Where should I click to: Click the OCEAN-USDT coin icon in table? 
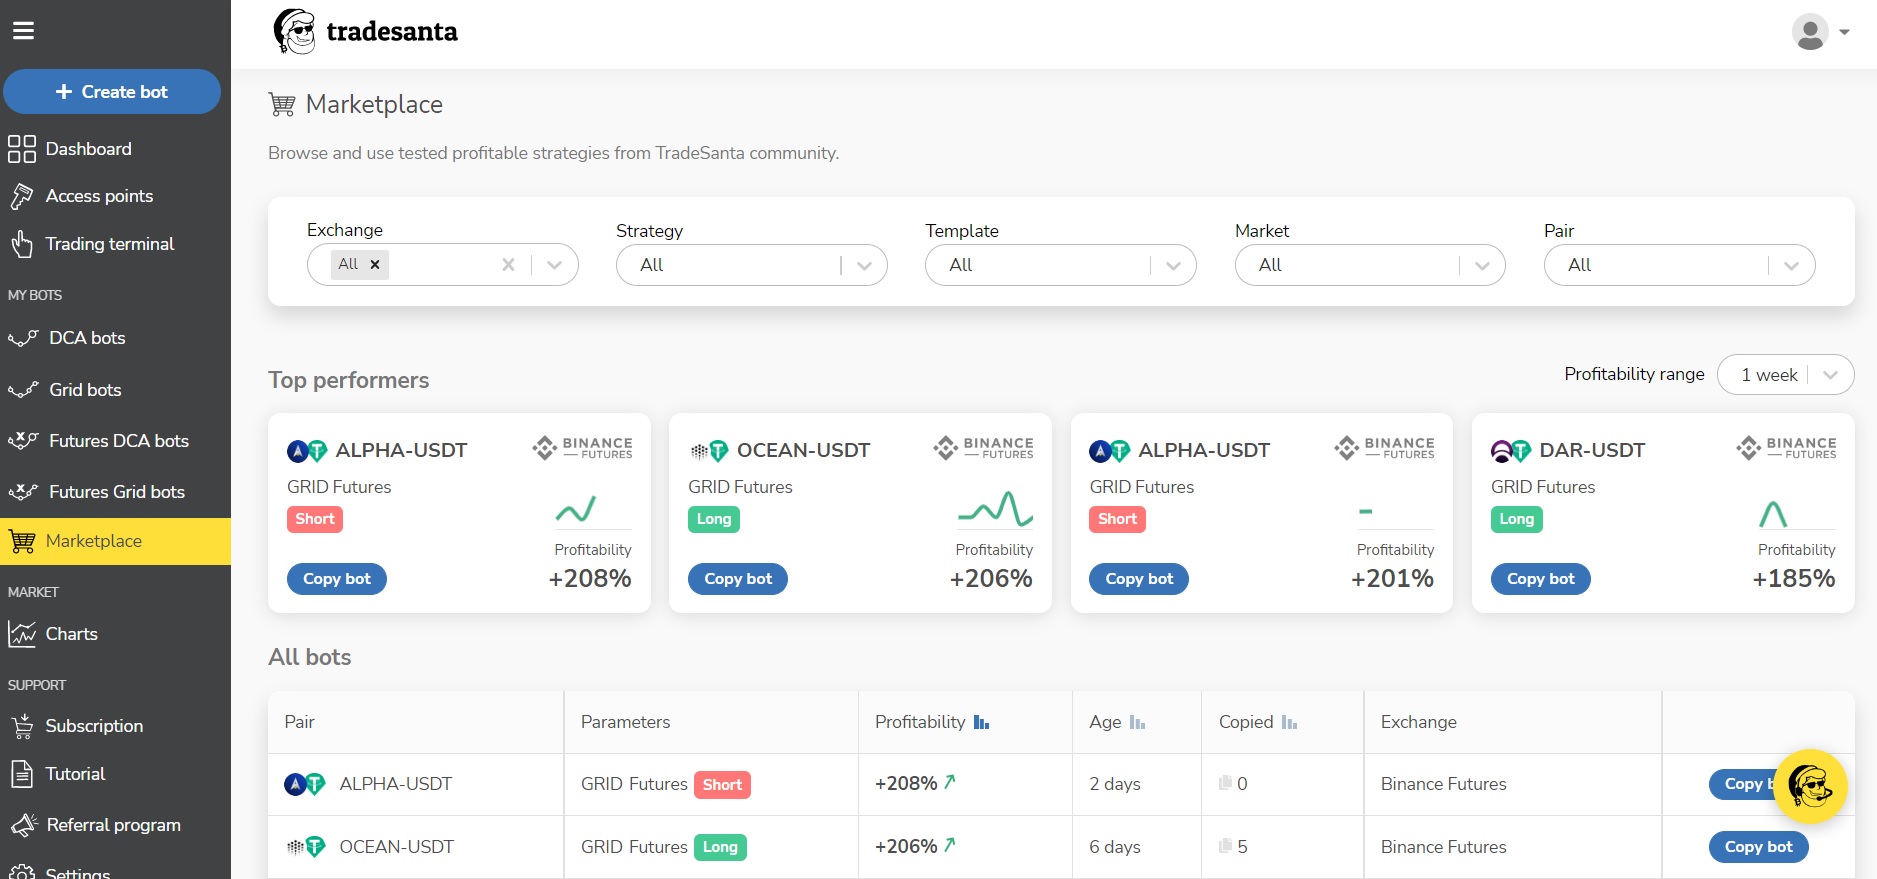point(305,847)
